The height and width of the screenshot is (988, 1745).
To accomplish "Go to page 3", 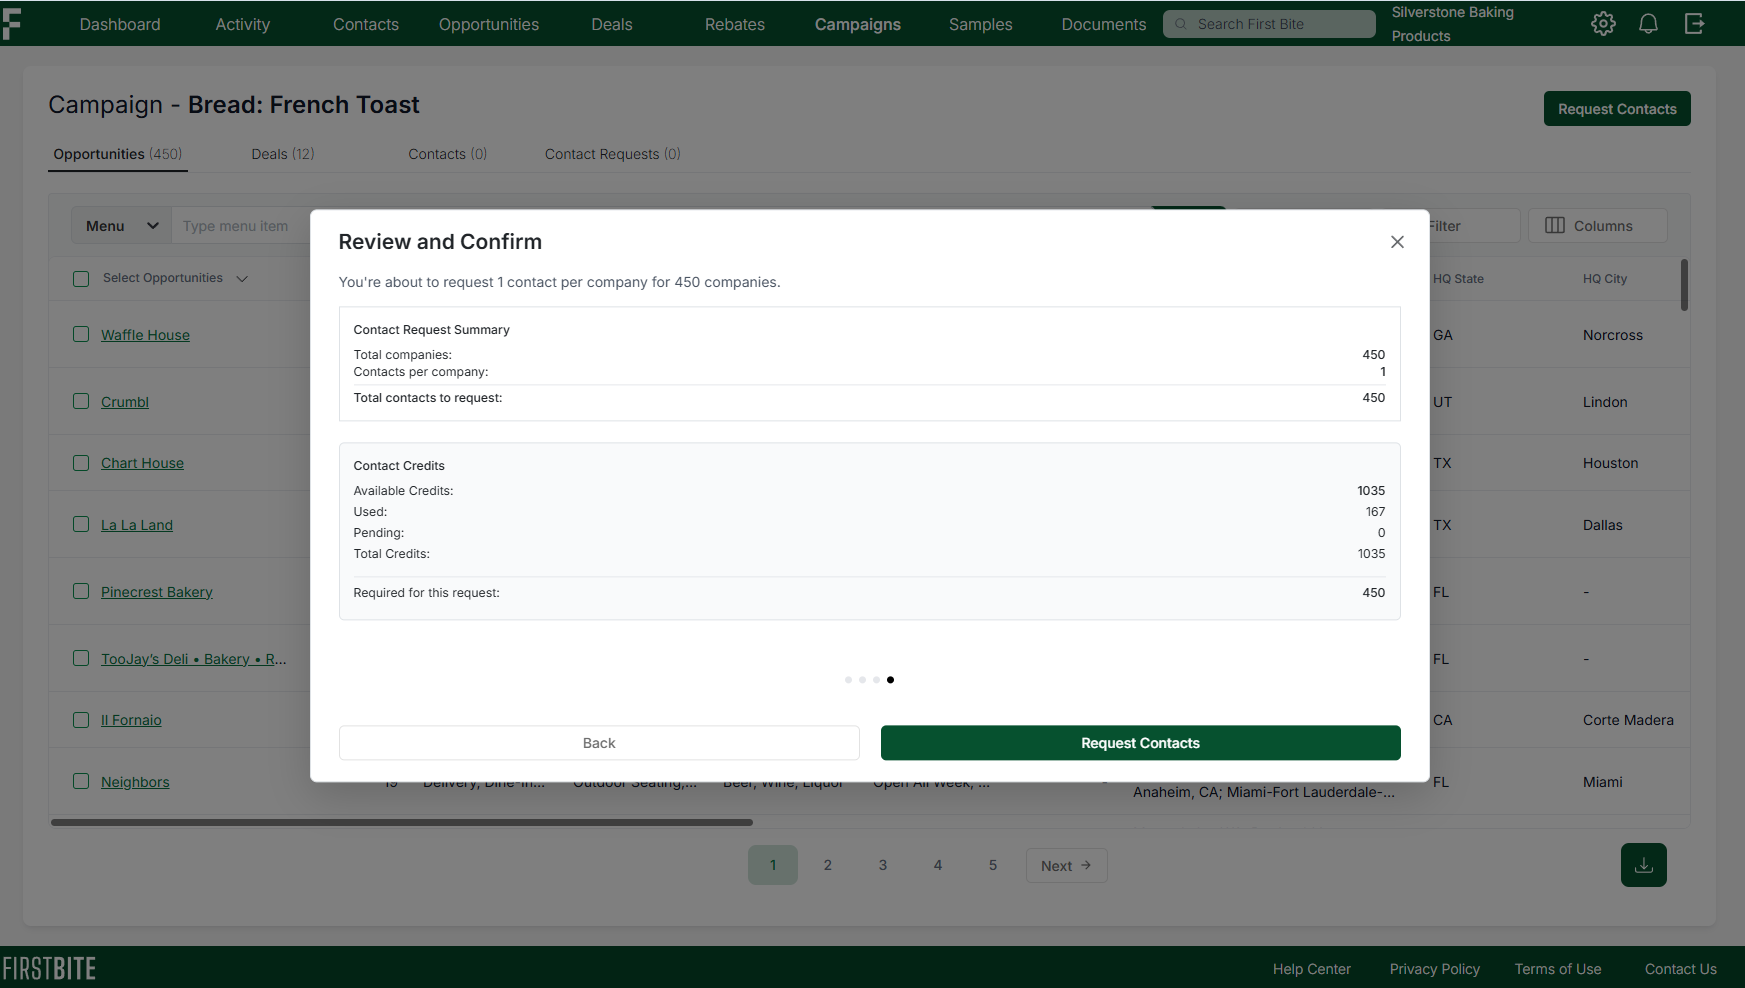I will (883, 865).
